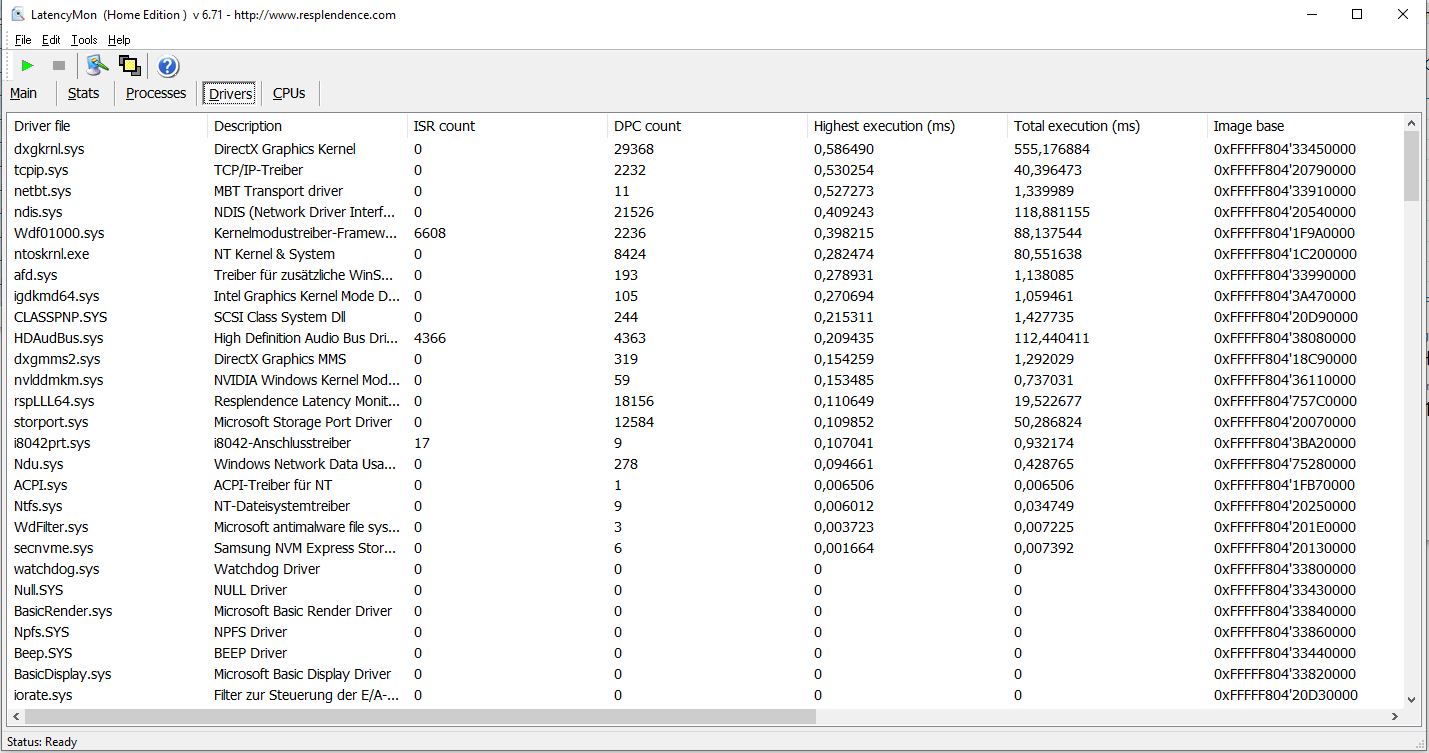Click DirectX Graphics Kernel description cell

point(285,149)
